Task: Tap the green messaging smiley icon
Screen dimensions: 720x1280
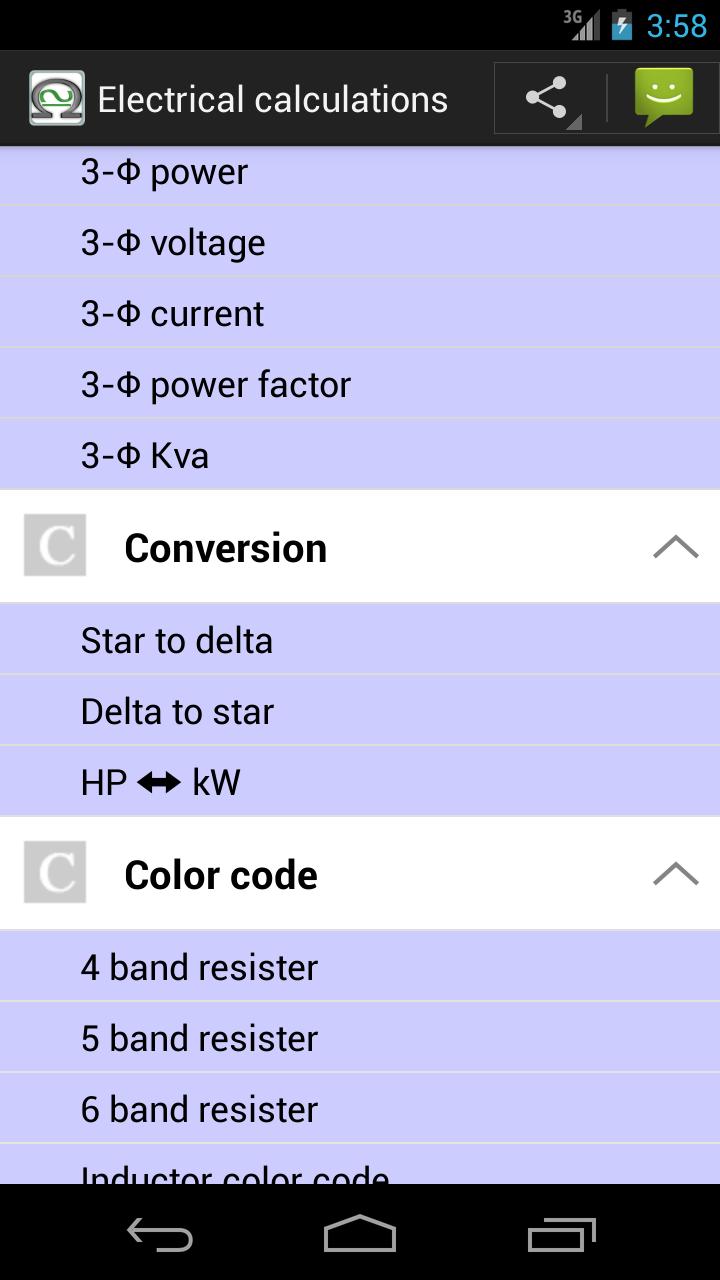Action: (663, 98)
